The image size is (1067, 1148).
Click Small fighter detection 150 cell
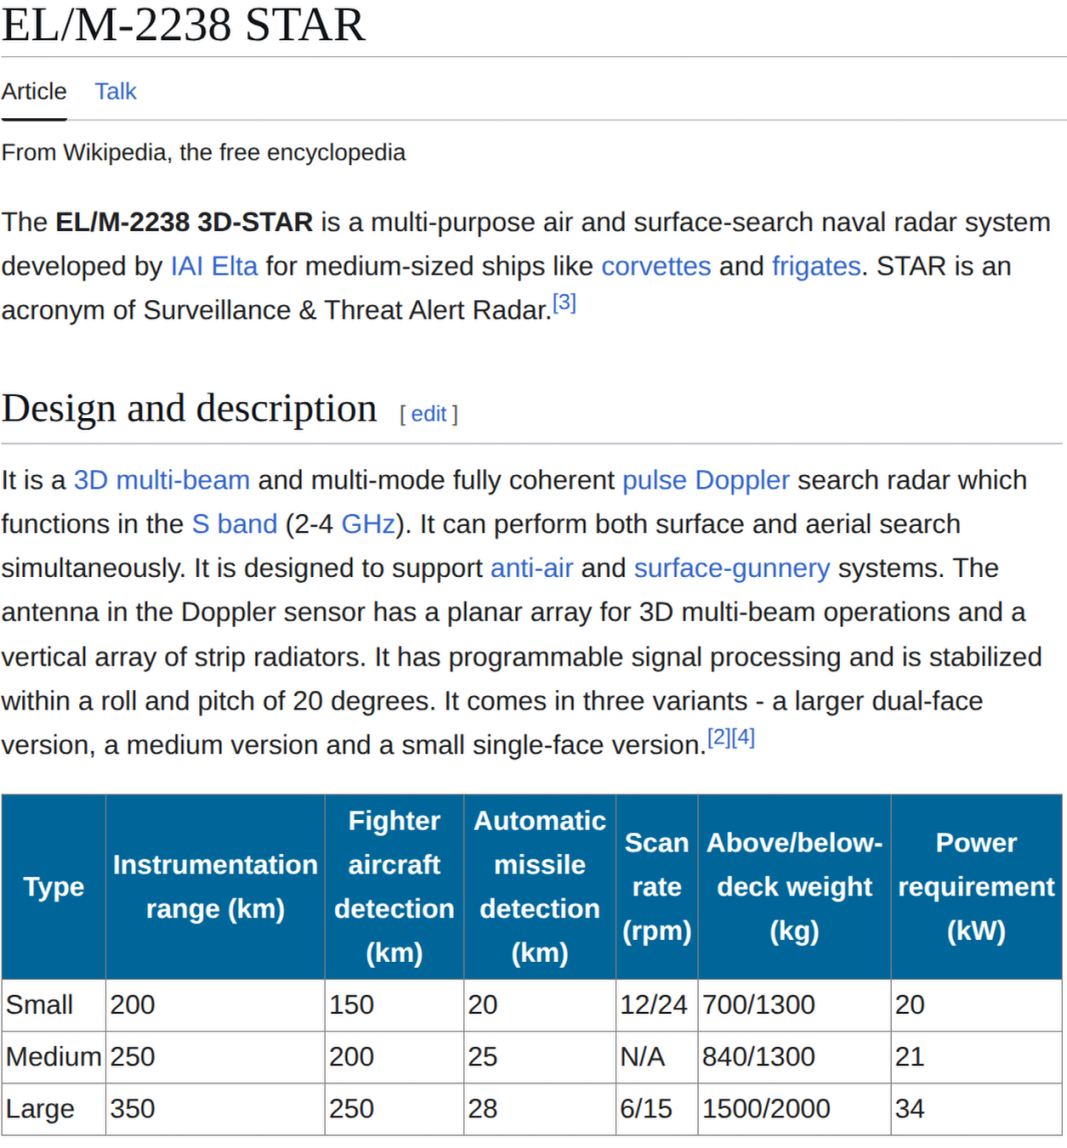tap(394, 1005)
